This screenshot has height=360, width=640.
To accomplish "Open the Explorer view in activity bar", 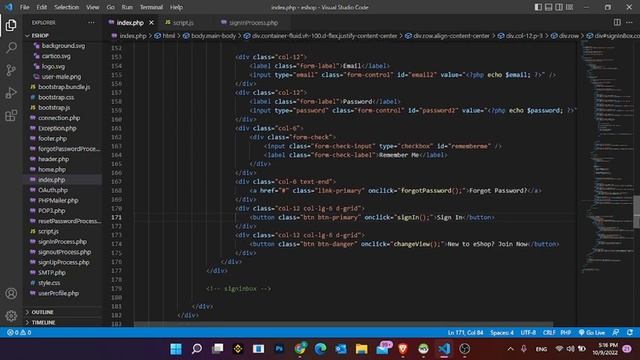I will (x=11, y=25).
